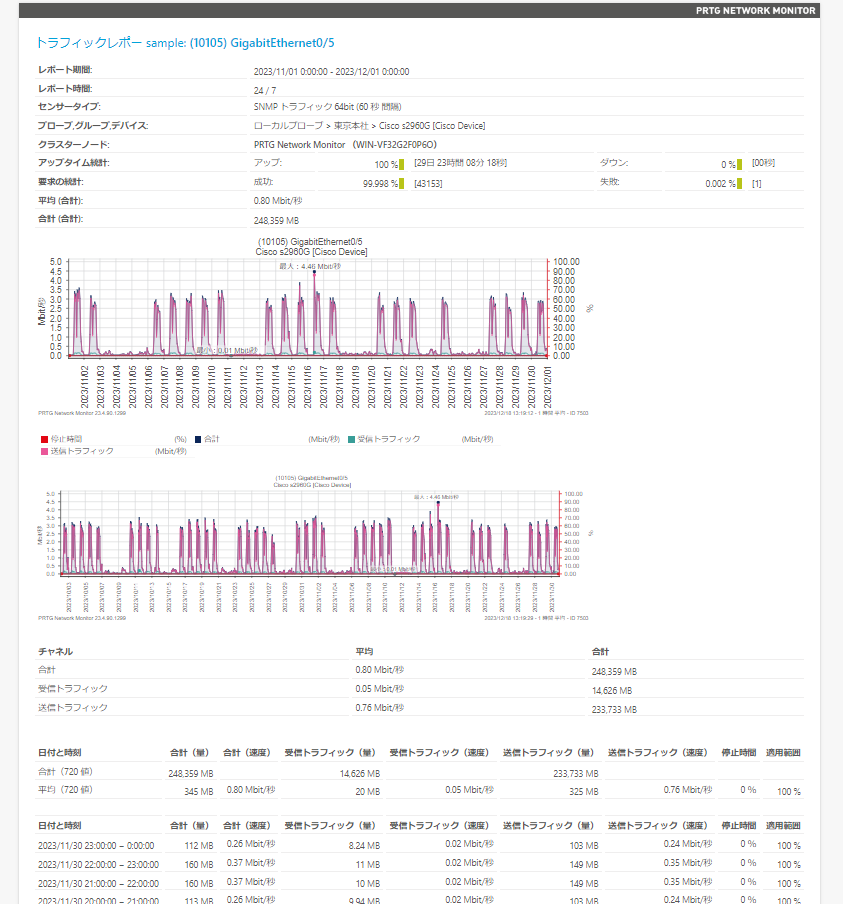Click 233,733 MB in the channel table
Screen dimensions: 843x904
coord(614,710)
